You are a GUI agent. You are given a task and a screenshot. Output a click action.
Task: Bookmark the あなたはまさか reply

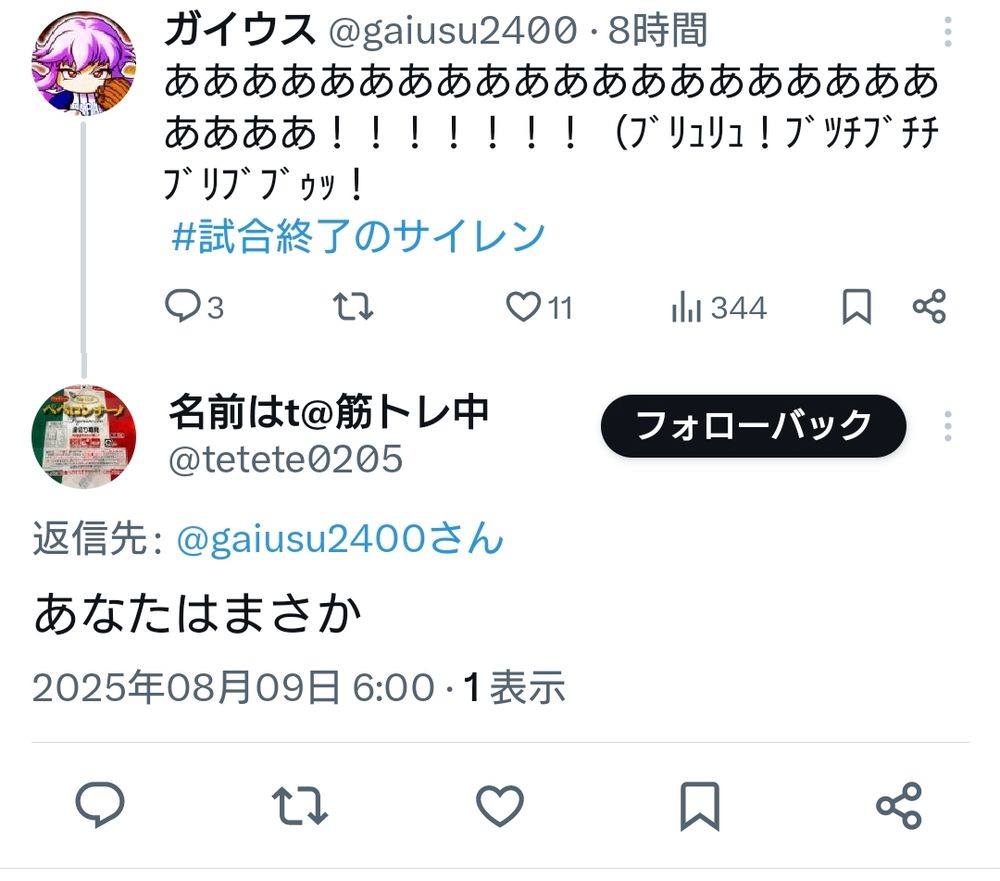point(700,806)
